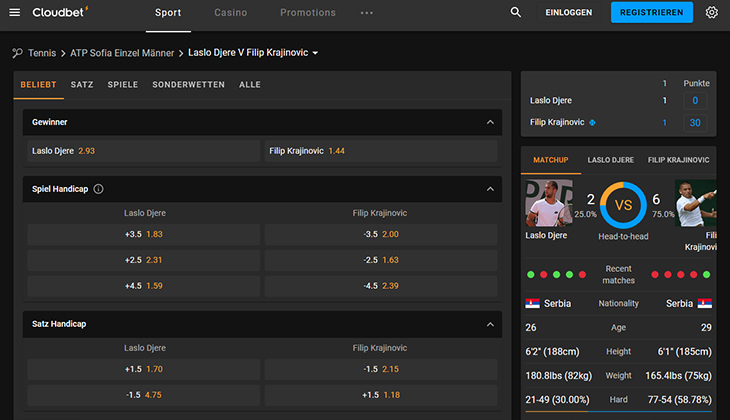Collapse the Spiel Handicap section
The width and height of the screenshot is (730, 420).
point(490,189)
